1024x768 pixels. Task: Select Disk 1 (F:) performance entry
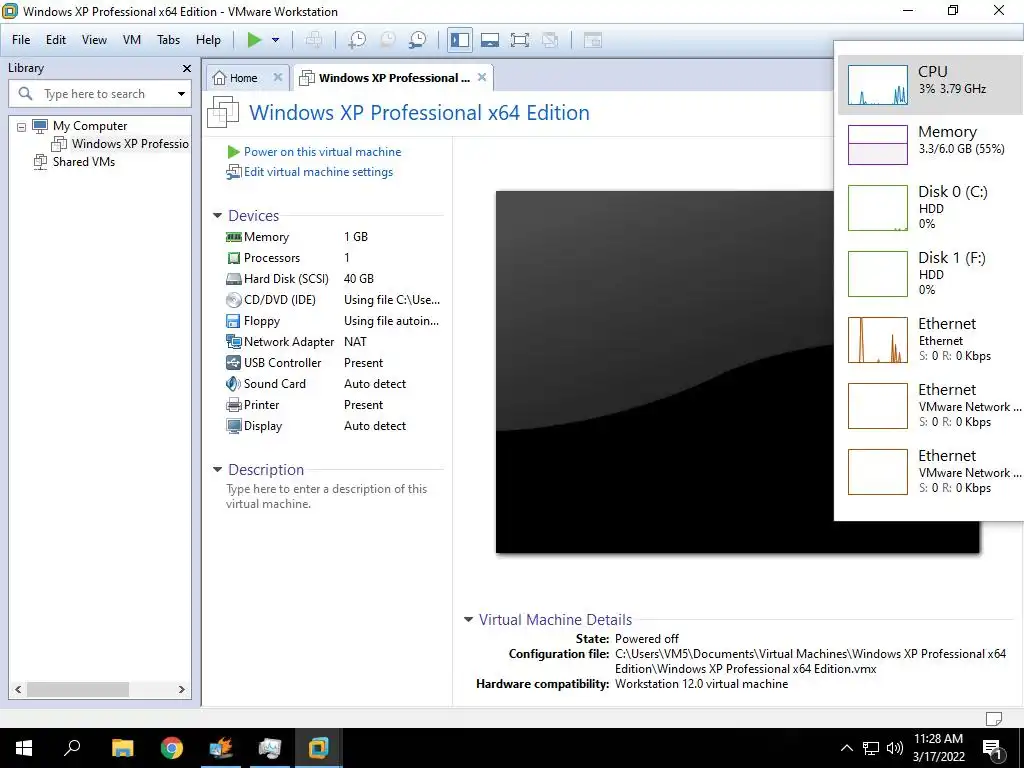pyautogui.click(x=931, y=274)
